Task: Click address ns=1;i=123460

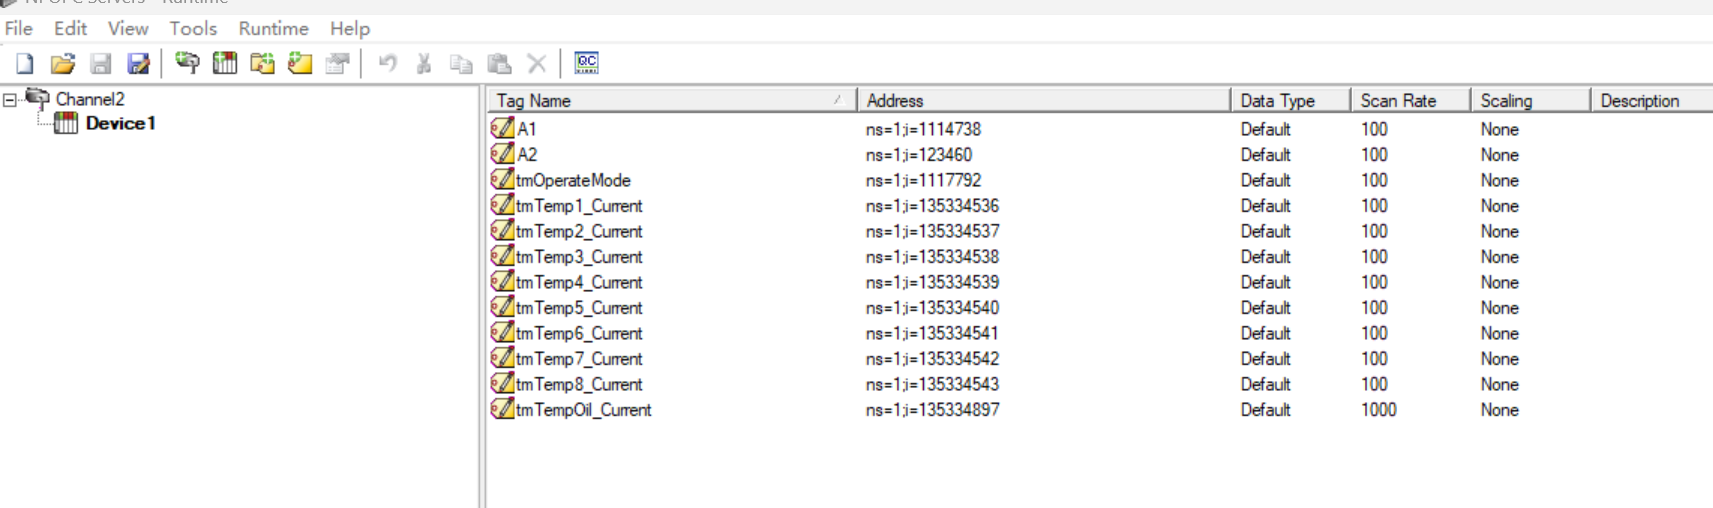Action: click(x=919, y=154)
